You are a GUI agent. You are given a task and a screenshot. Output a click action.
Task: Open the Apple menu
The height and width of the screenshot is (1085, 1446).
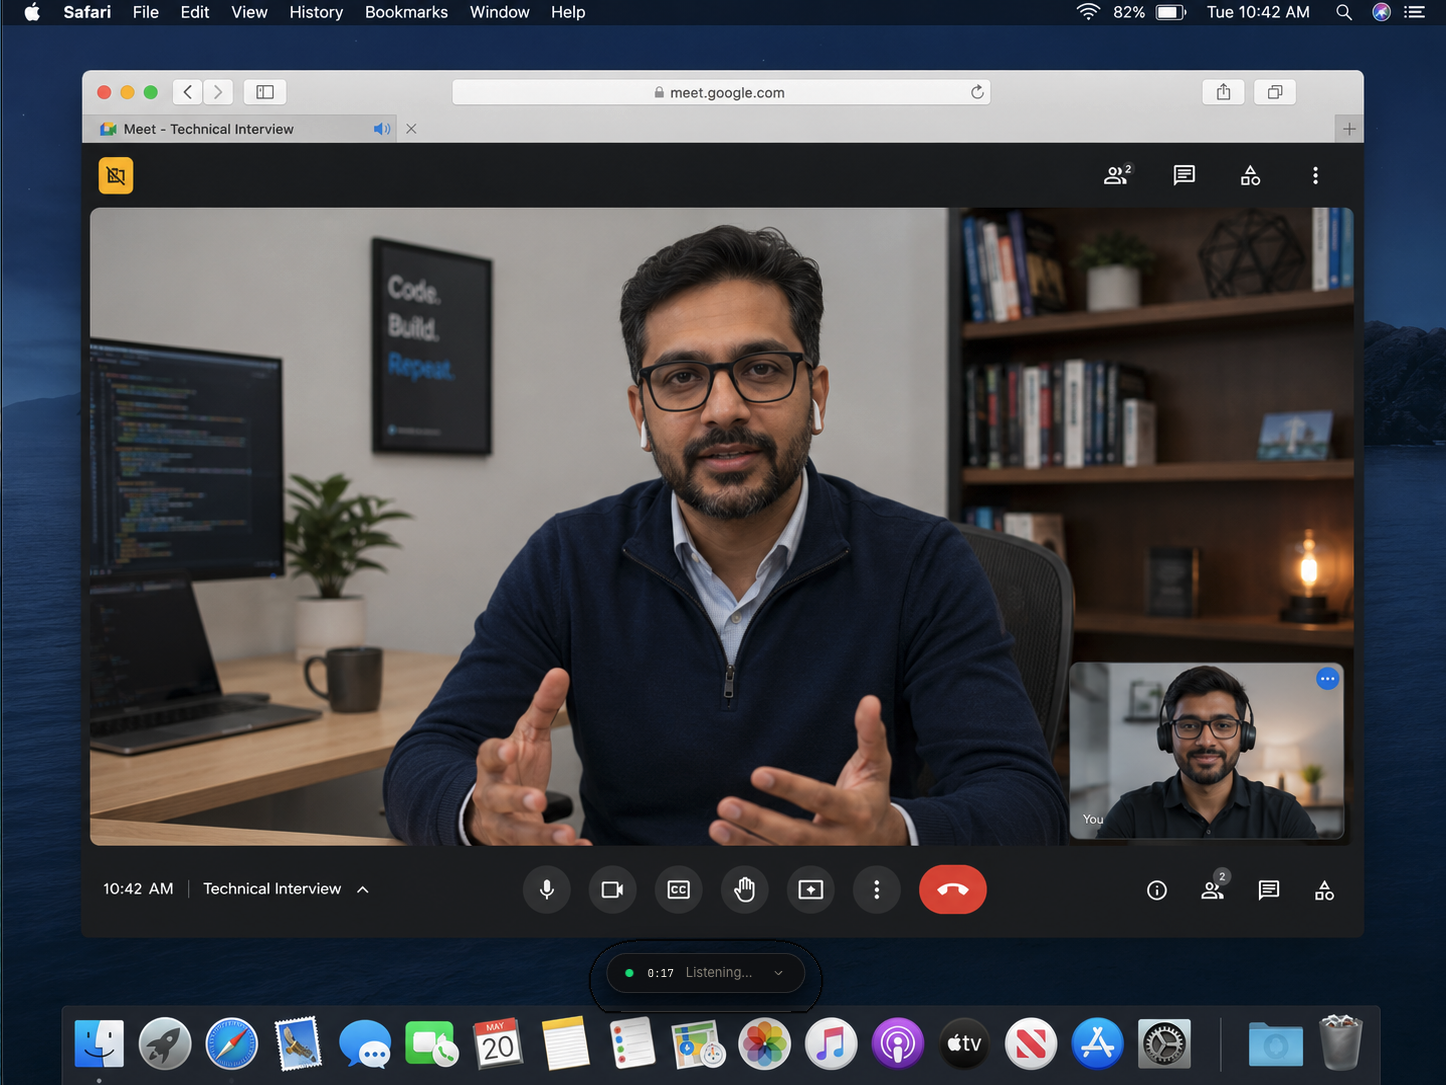[32, 12]
